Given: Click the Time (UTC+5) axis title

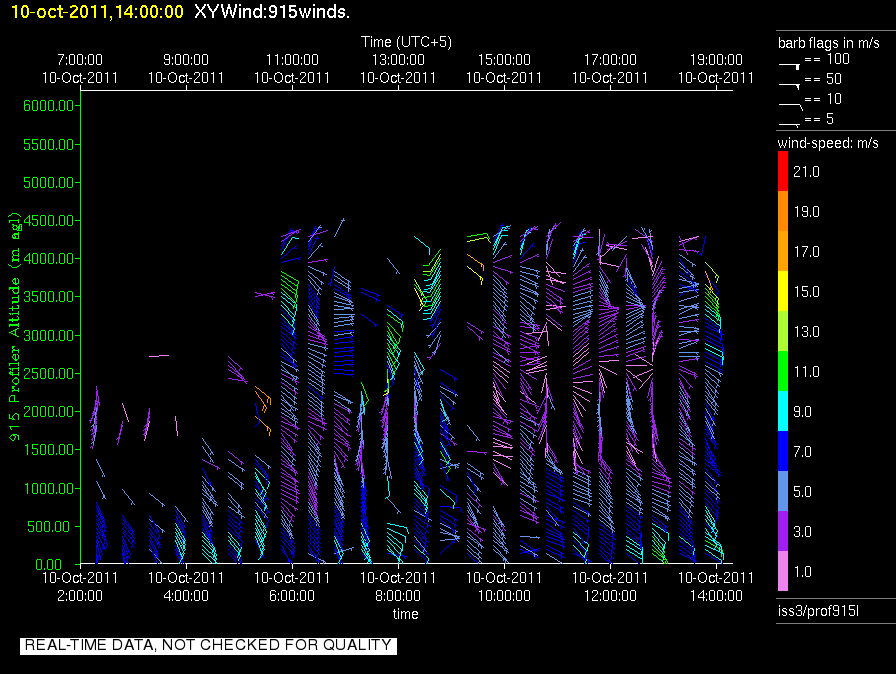Looking at the screenshot, I should (406, 42).
